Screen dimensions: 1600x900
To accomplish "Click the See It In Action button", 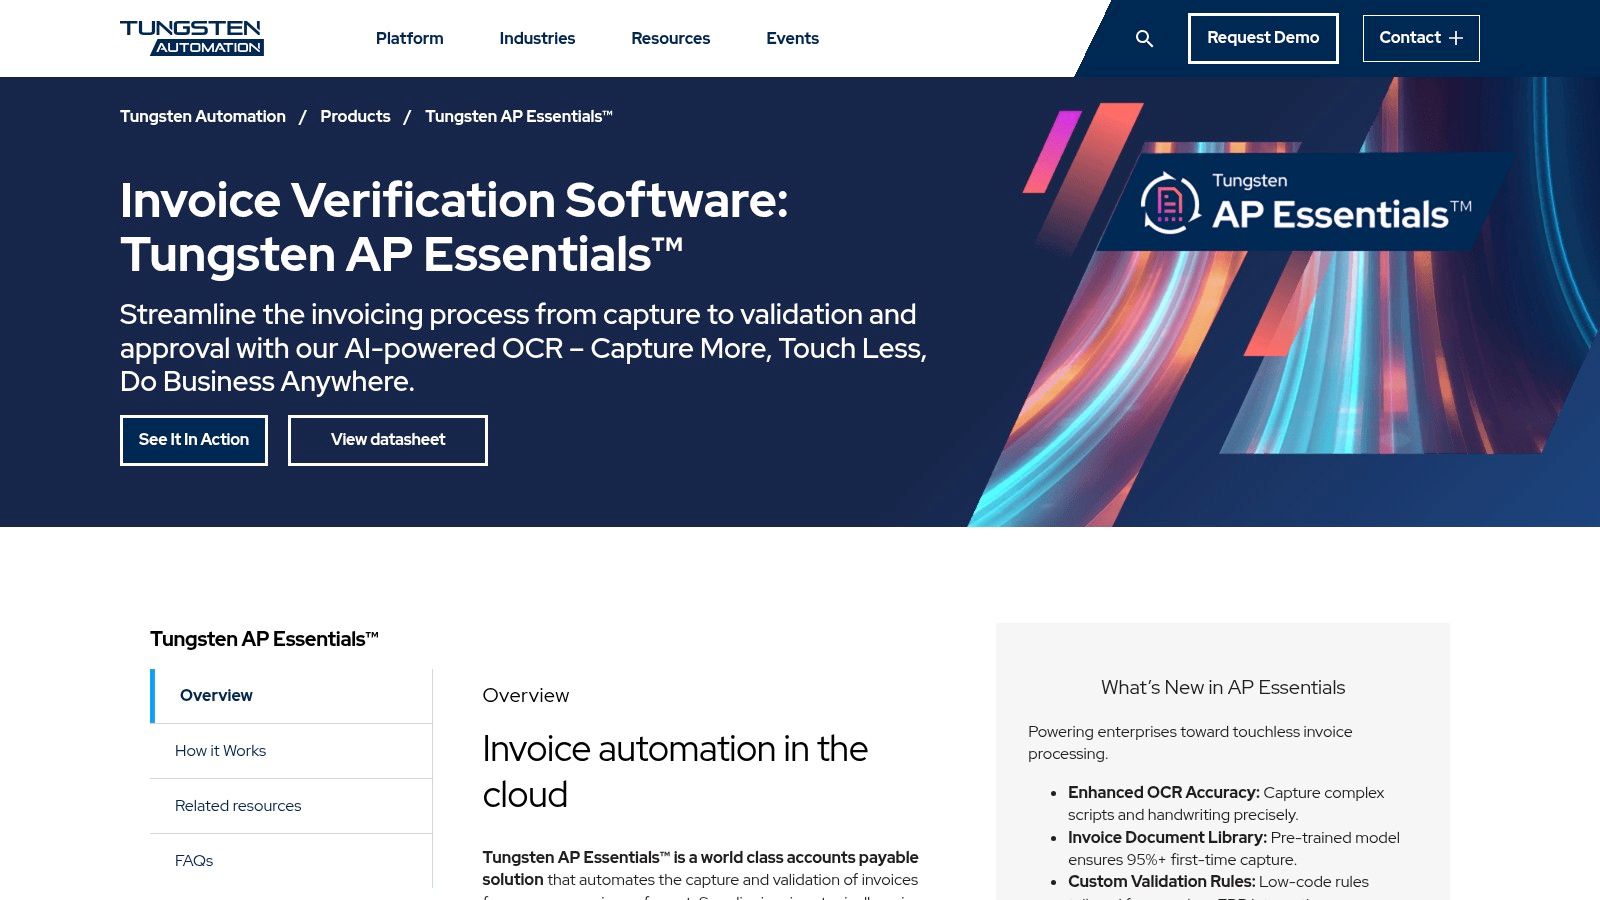I will pos(193,440).
